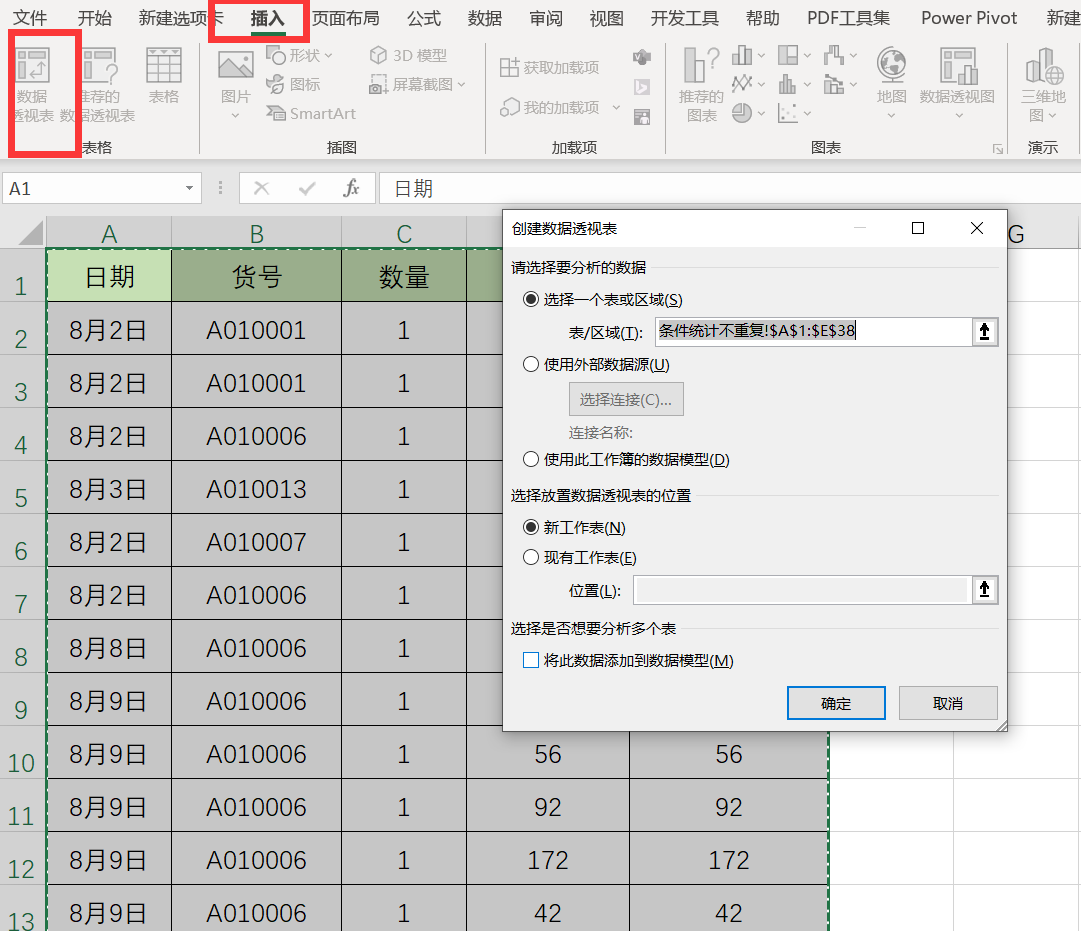The width and height of the screenshot is (1081, 931).
Task: Insert a pie or doughnut chart
Action: [x=742, y=113]
